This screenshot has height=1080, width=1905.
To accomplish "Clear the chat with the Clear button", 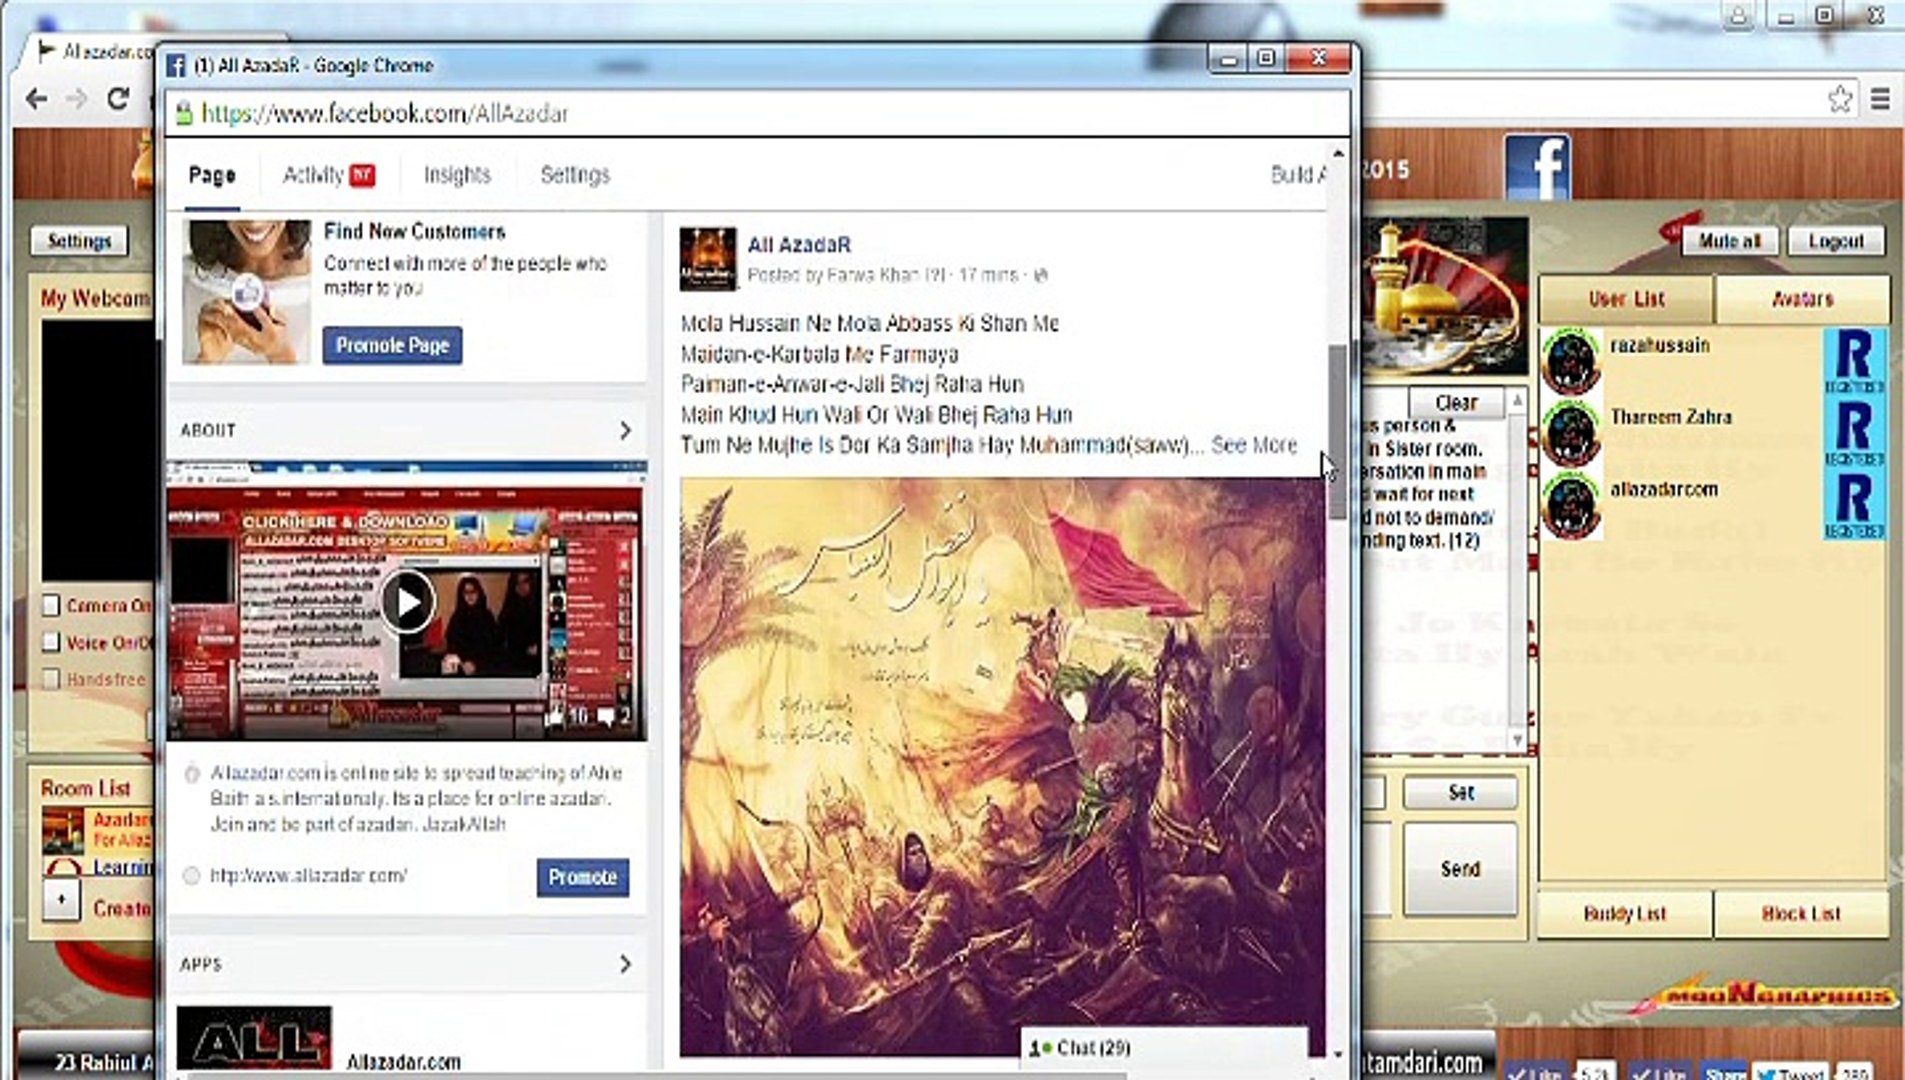I will coord(1456,403).
